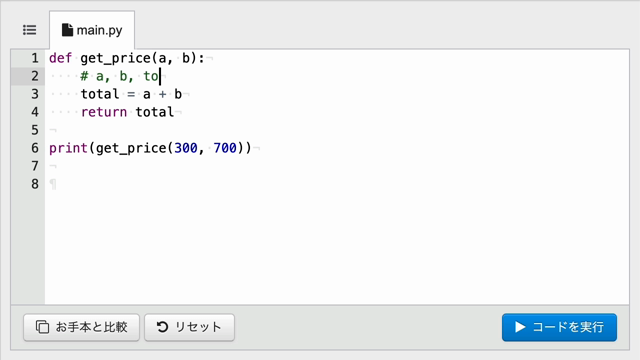Place cursor on def get_price line

pyautogui.click(x=127, y=58)
